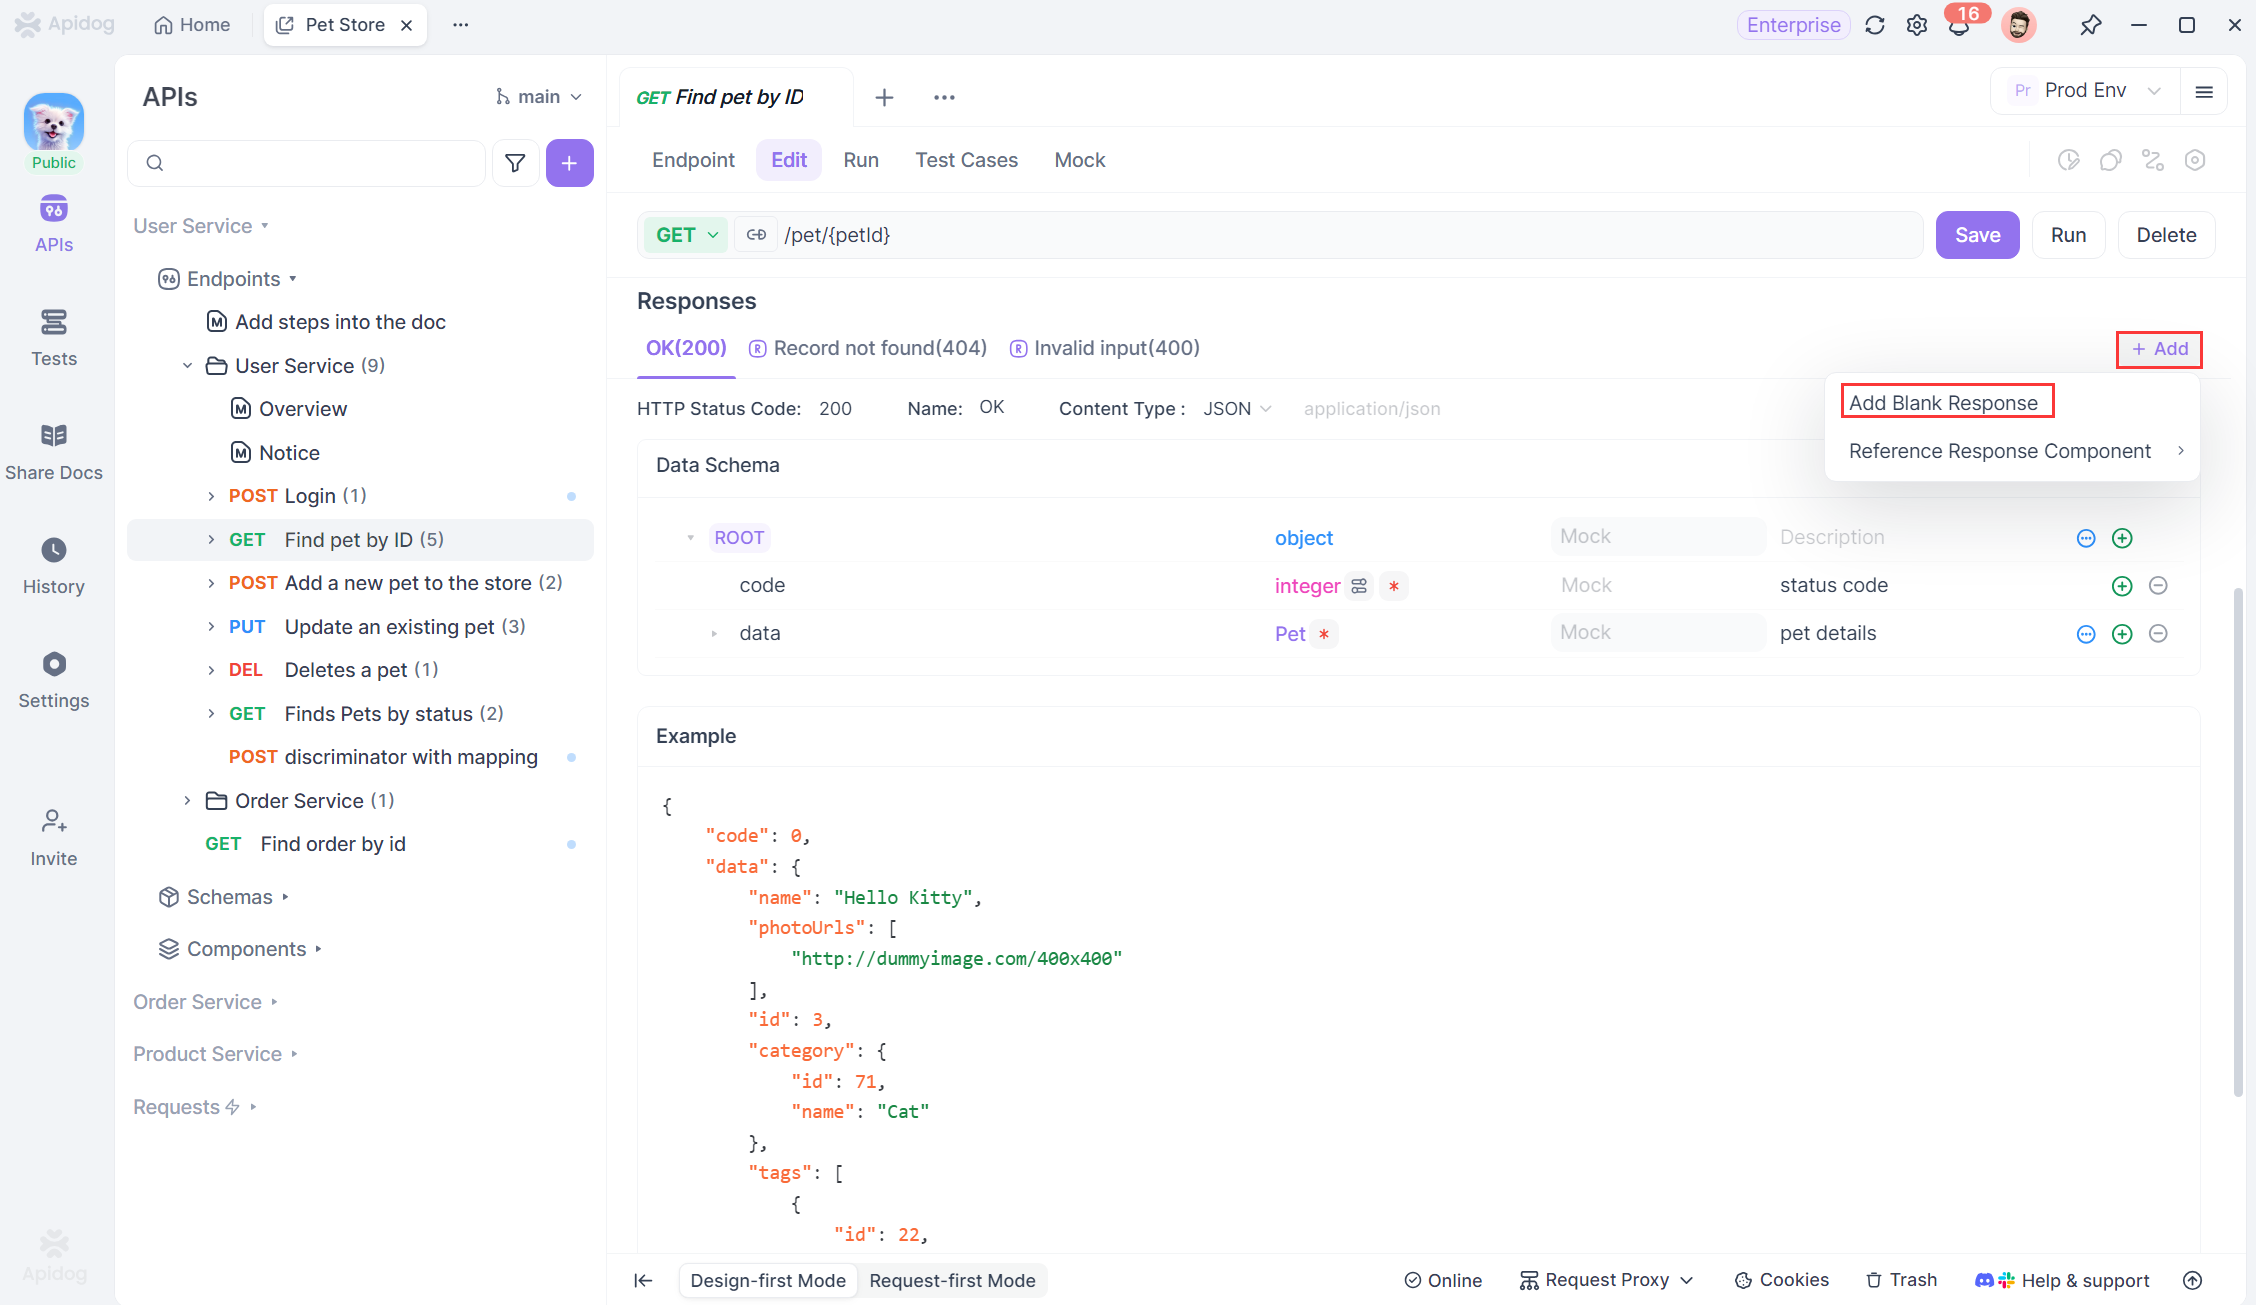This screenshot has width=2256, height=1305.
Task: Open the APIs sidebar section
Action: point(54,224)
